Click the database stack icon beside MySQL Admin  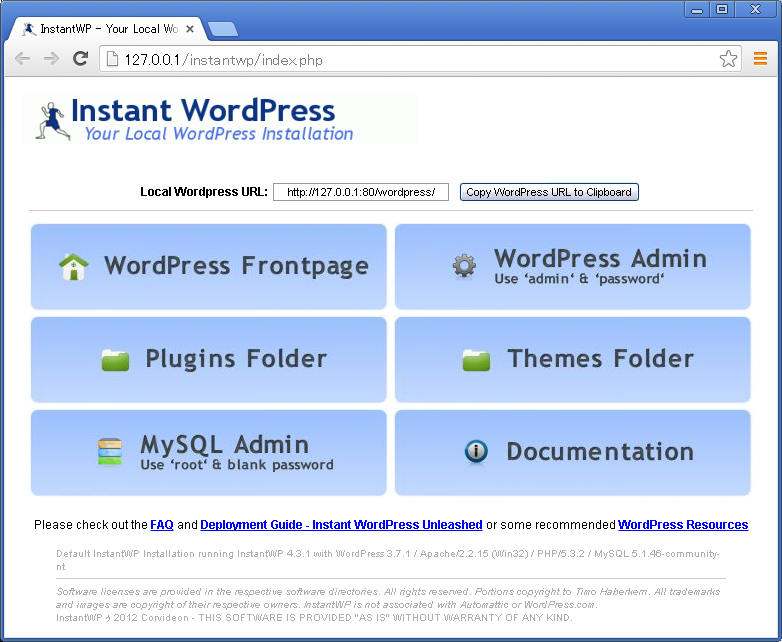click(110, 451)
